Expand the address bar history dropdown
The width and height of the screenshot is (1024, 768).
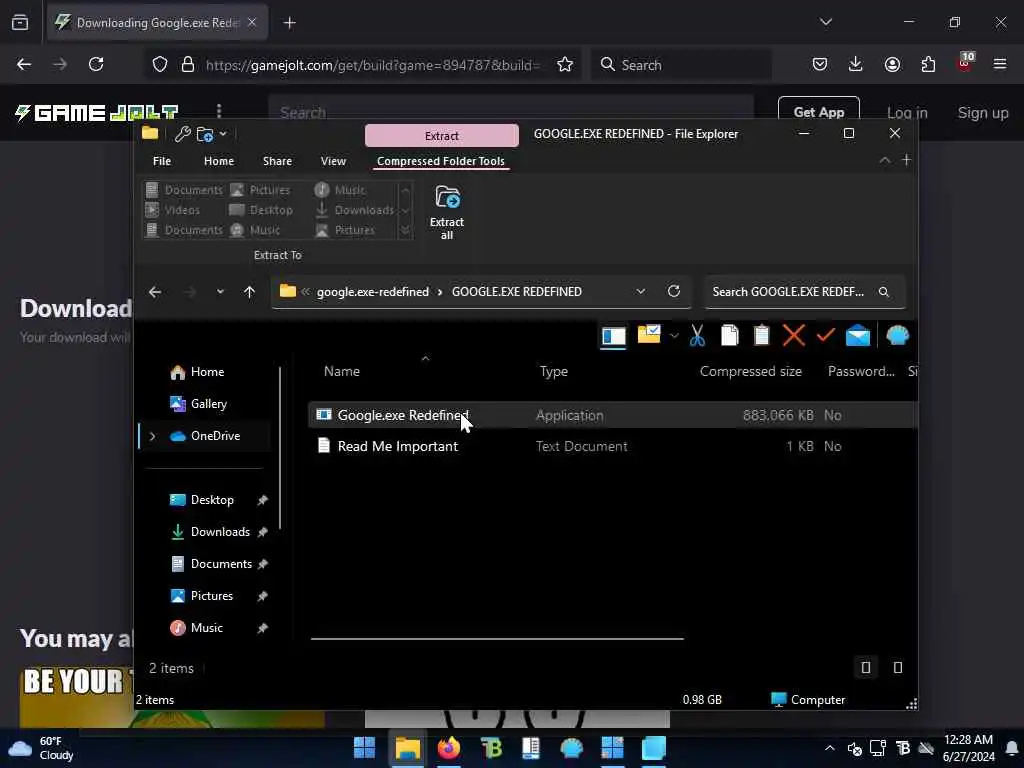(x=641, y=291)
